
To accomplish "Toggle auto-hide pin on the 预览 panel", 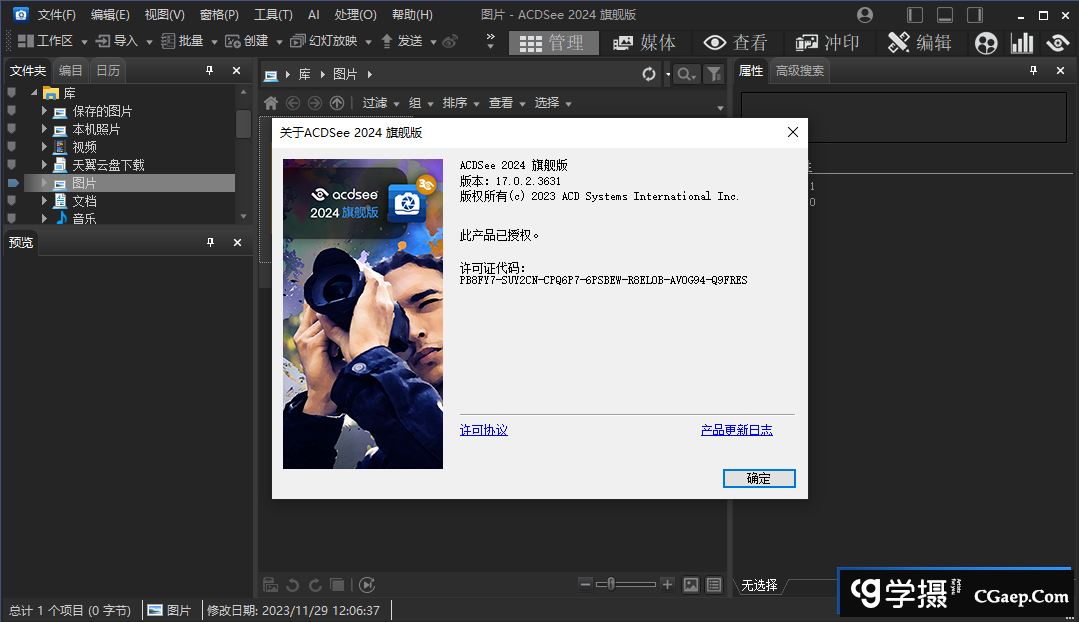I will click(x=210, y=242).
